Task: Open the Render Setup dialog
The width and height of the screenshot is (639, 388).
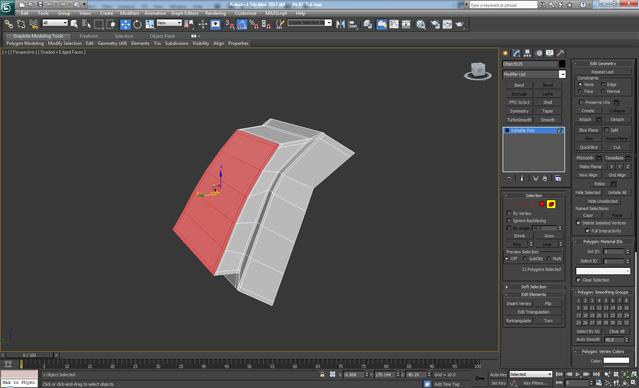Action: [x=435, y=24]
